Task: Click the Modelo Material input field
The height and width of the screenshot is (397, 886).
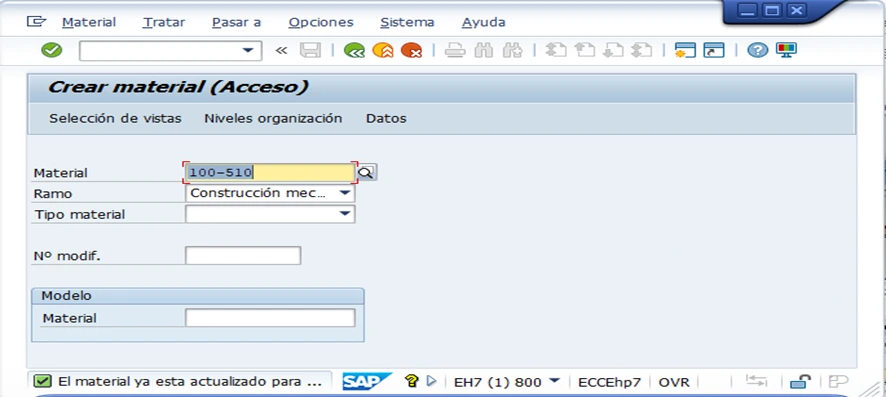Action: click(x=270, y=317)
